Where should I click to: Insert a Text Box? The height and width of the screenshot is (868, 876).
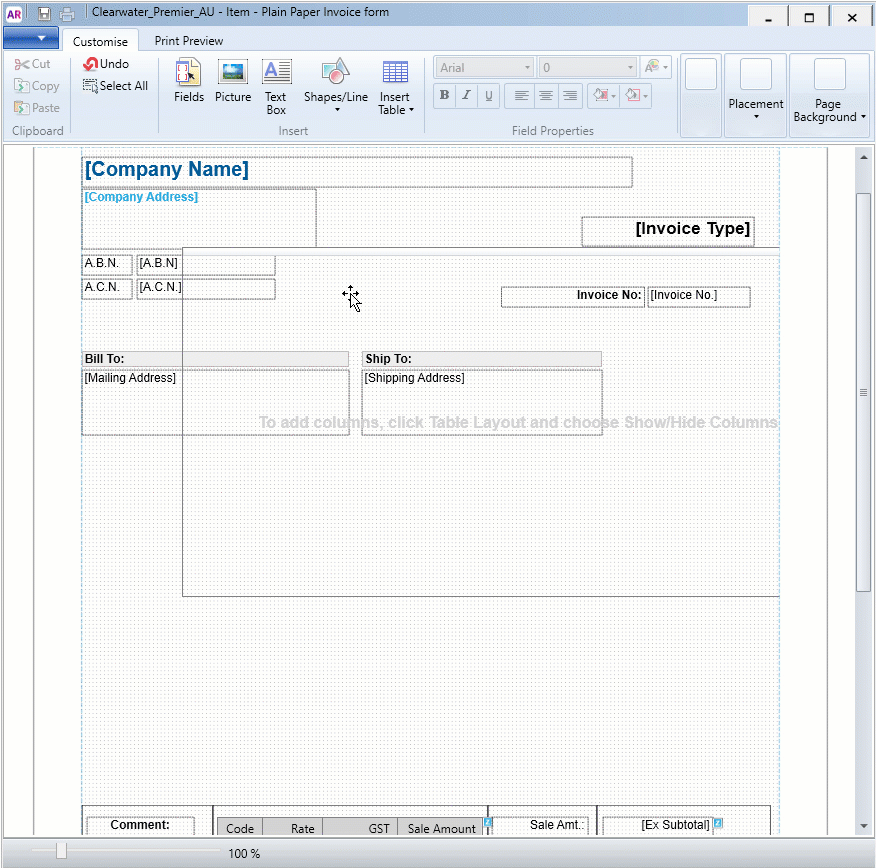(276, 87)
